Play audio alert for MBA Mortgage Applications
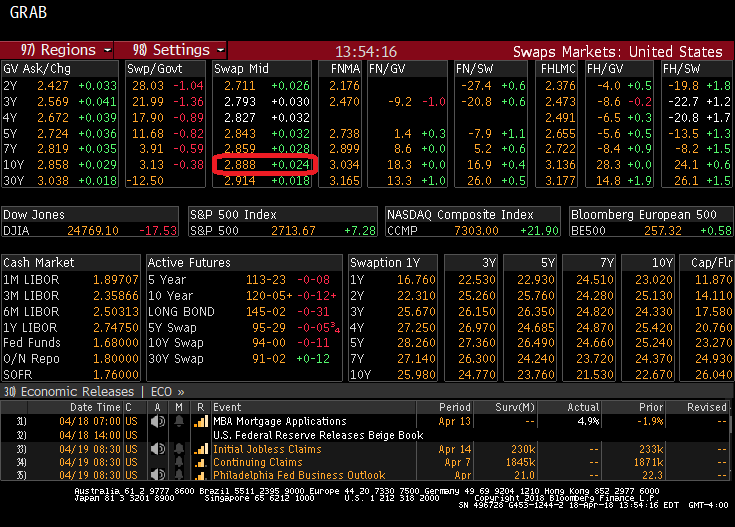735x527 pixels. (158, 422)
